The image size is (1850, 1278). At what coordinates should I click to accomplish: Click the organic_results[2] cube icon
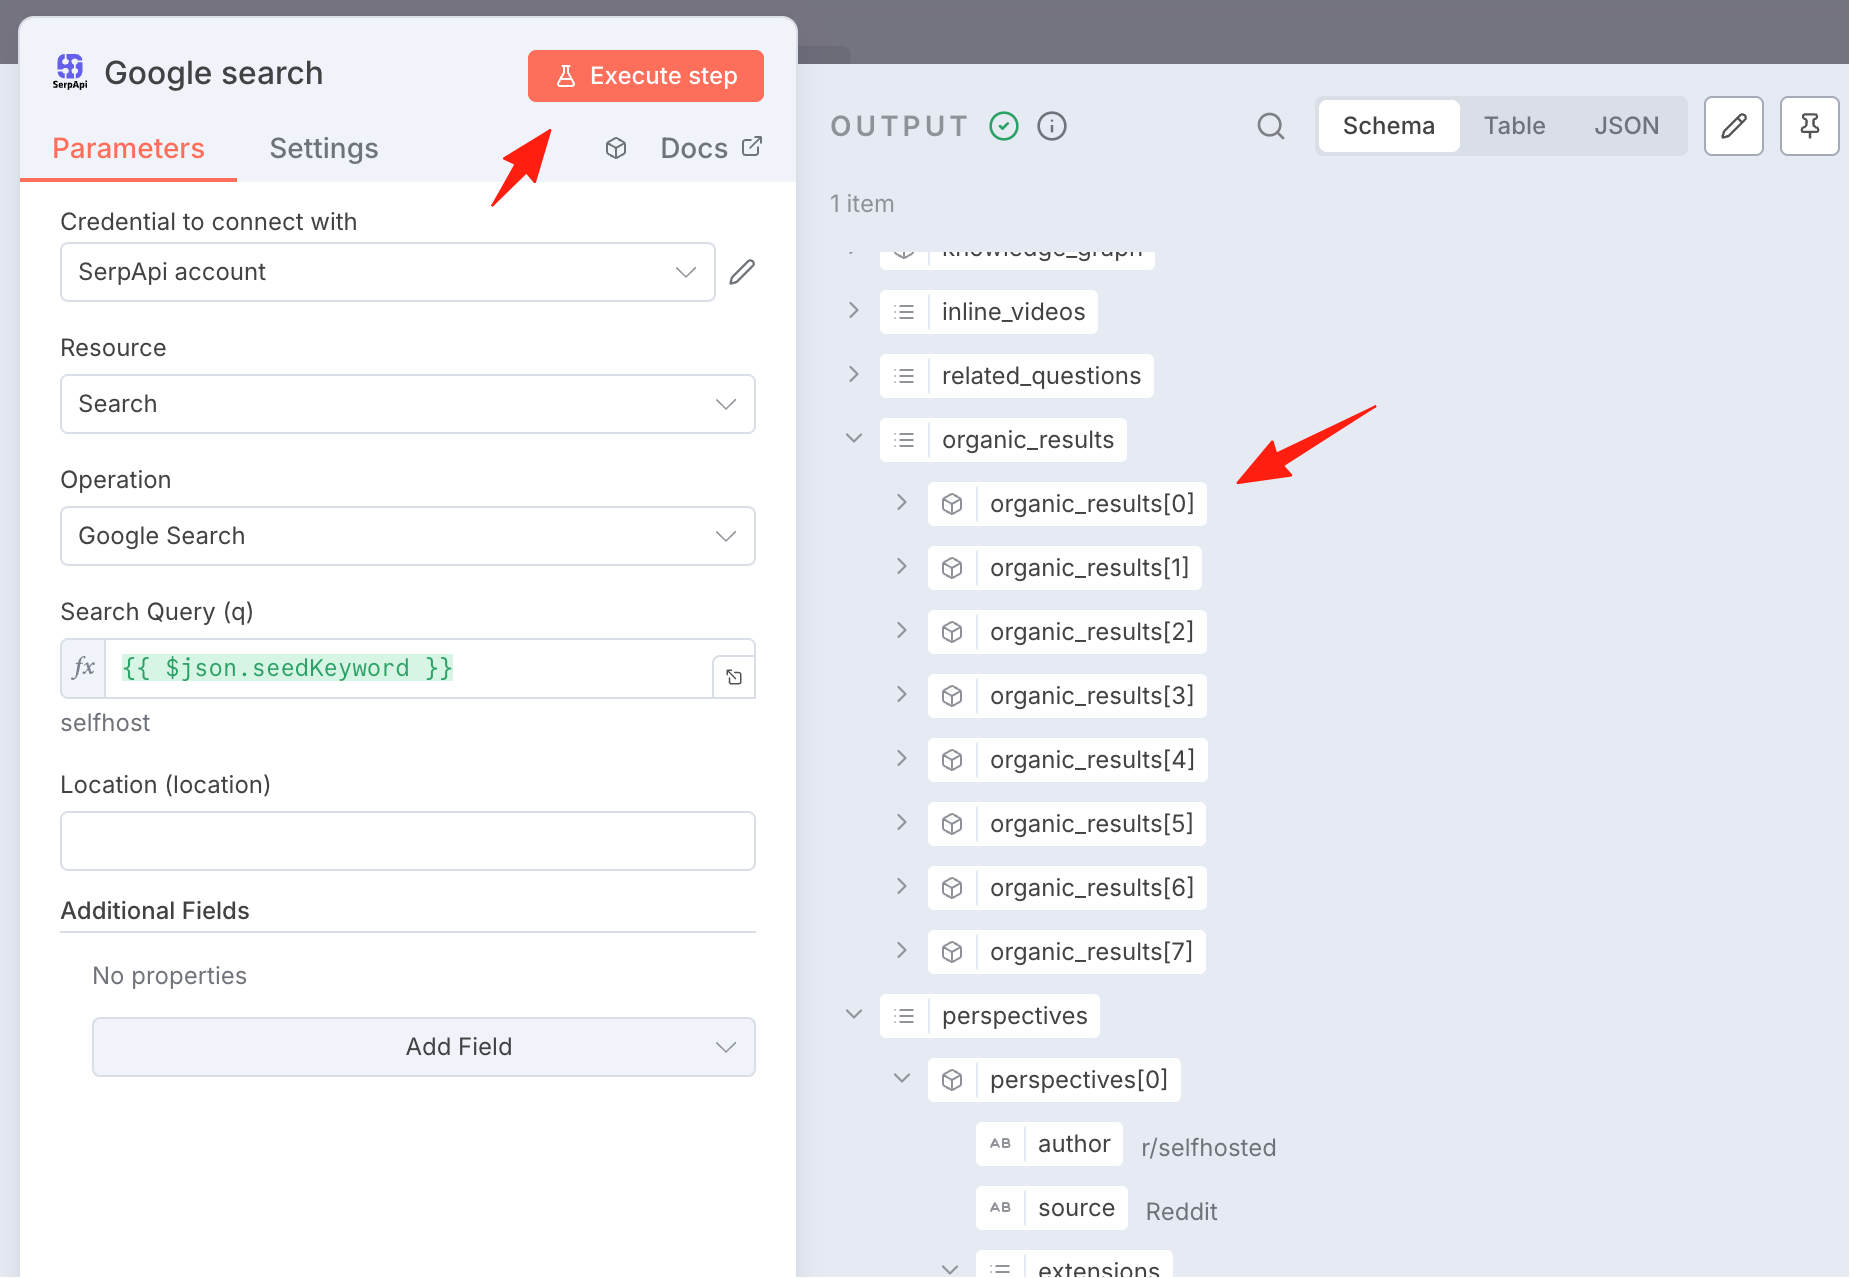pyautogui.click(x=952, y=632)
